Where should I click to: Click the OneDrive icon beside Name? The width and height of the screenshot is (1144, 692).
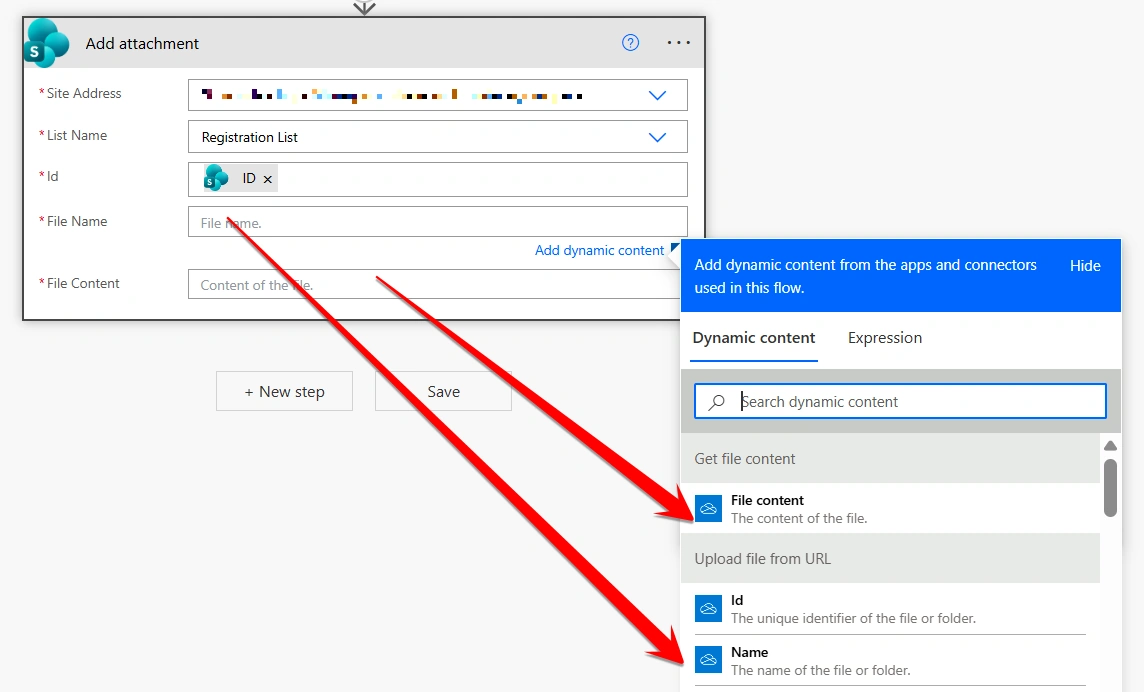[708, 661]
